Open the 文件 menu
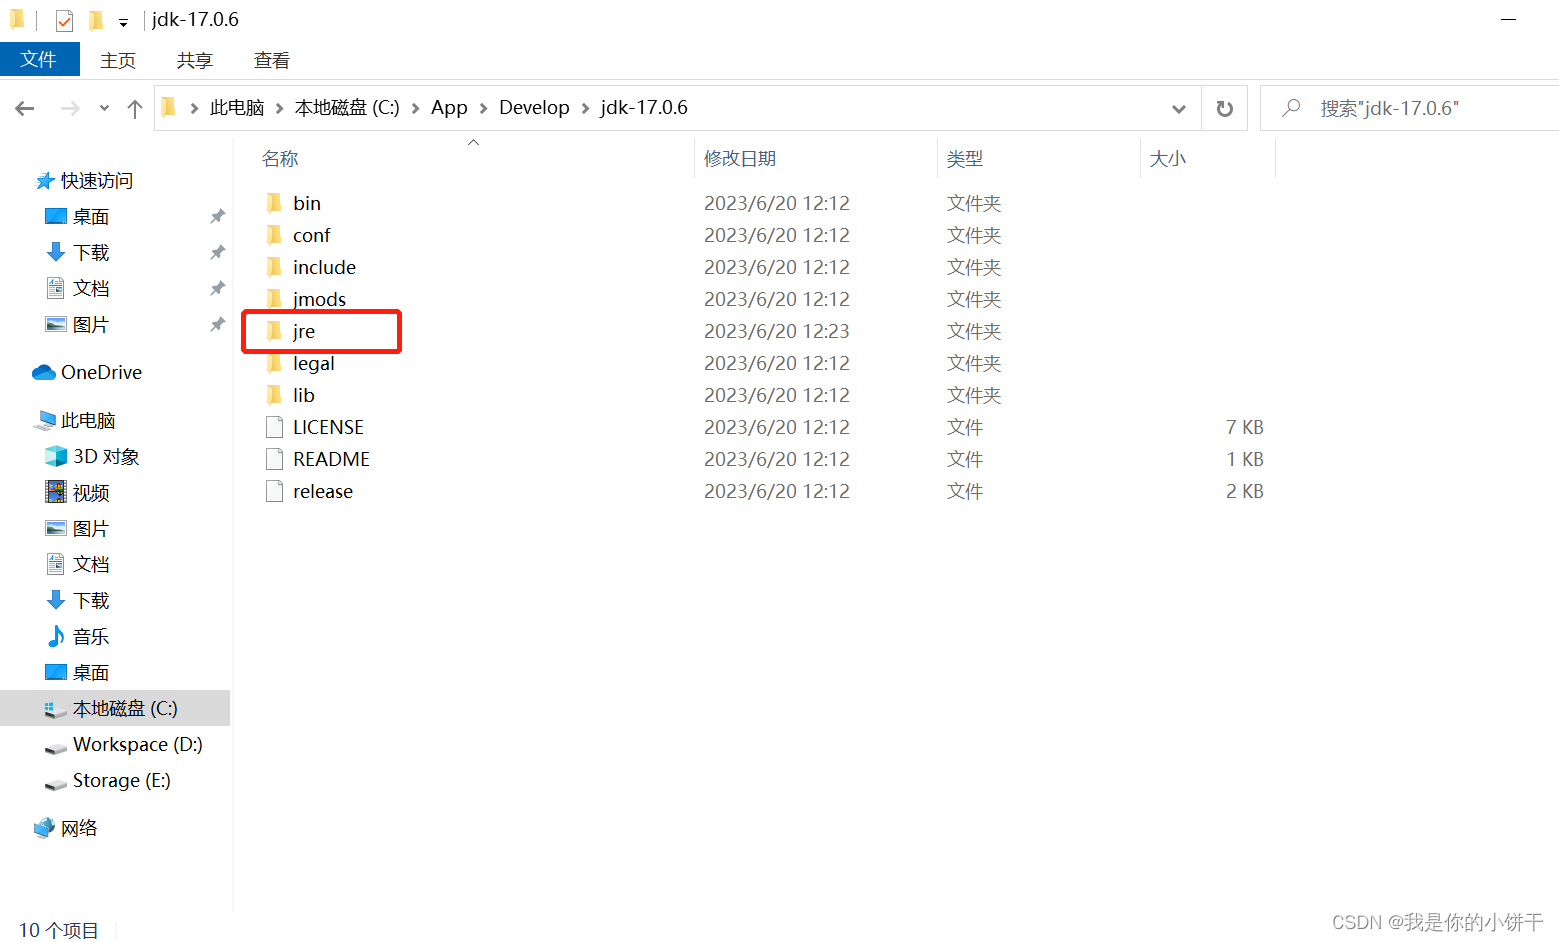 [39, 59]
